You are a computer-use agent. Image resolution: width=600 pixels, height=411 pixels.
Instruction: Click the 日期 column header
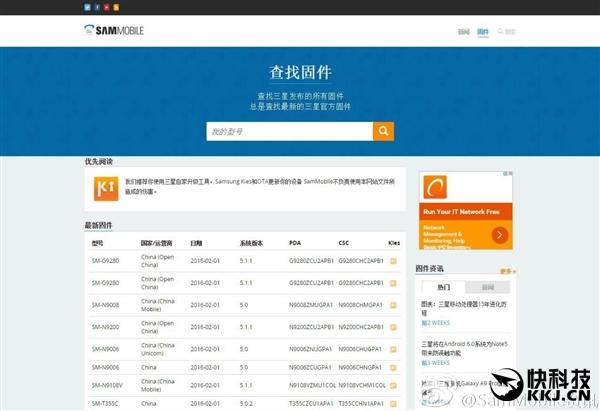coord(196,243)
